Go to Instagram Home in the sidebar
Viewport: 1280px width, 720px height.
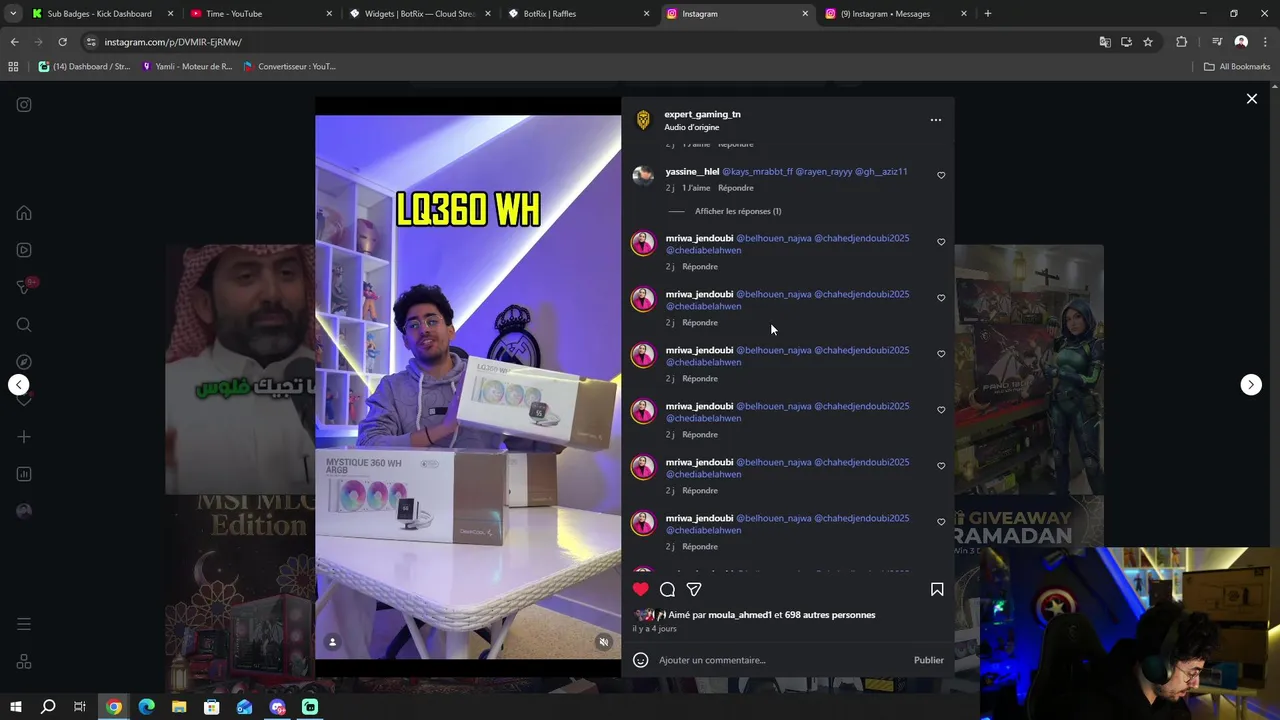coord(24,213)
